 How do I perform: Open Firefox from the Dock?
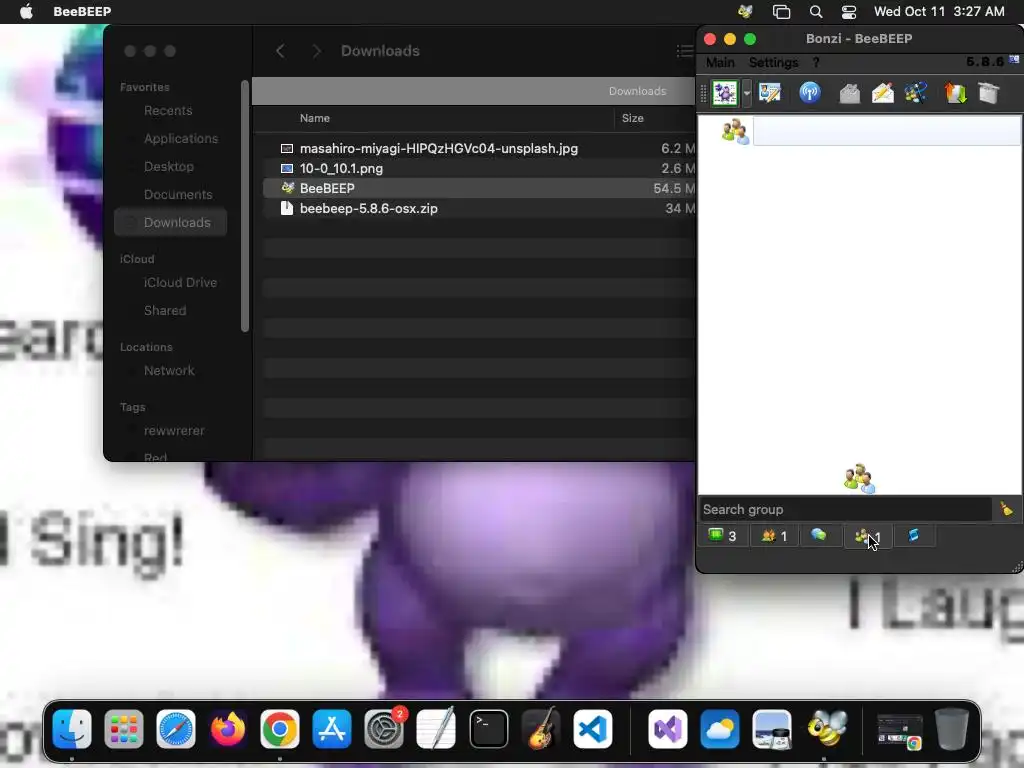coord(228,729)
